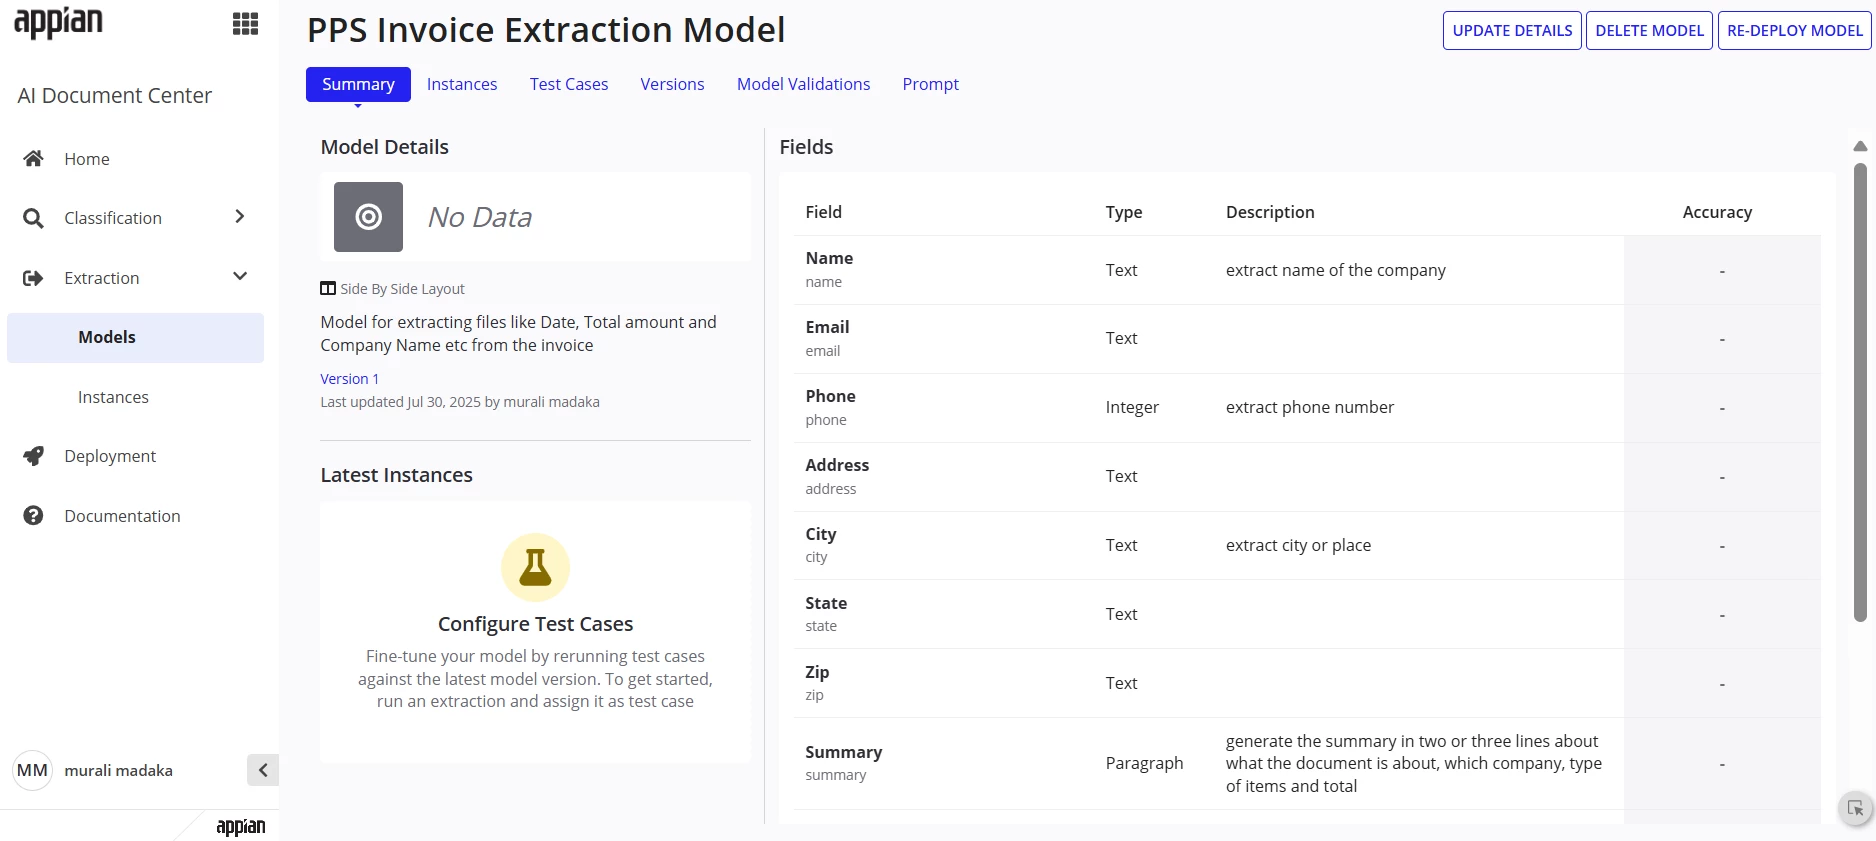Click 'extract phone number' description
Screen dimensions: 1876x841
point(1310,407)
